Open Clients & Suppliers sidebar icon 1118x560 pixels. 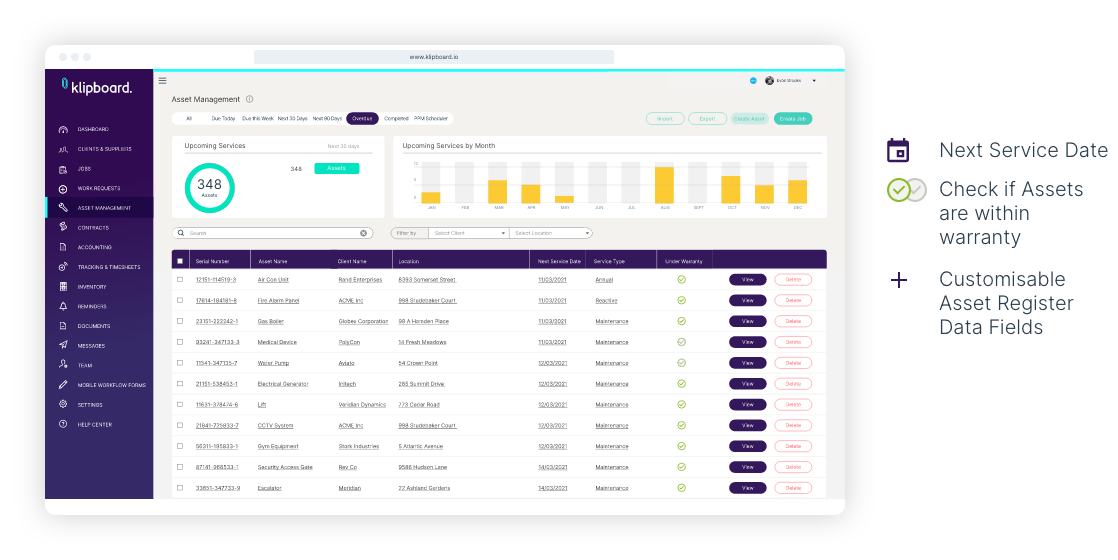63,149
